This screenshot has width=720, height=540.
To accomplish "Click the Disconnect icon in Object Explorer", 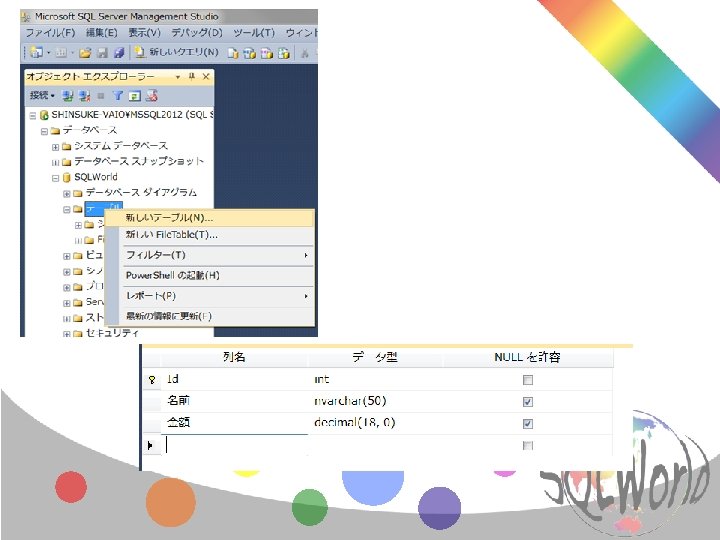I will pos(84,96).
